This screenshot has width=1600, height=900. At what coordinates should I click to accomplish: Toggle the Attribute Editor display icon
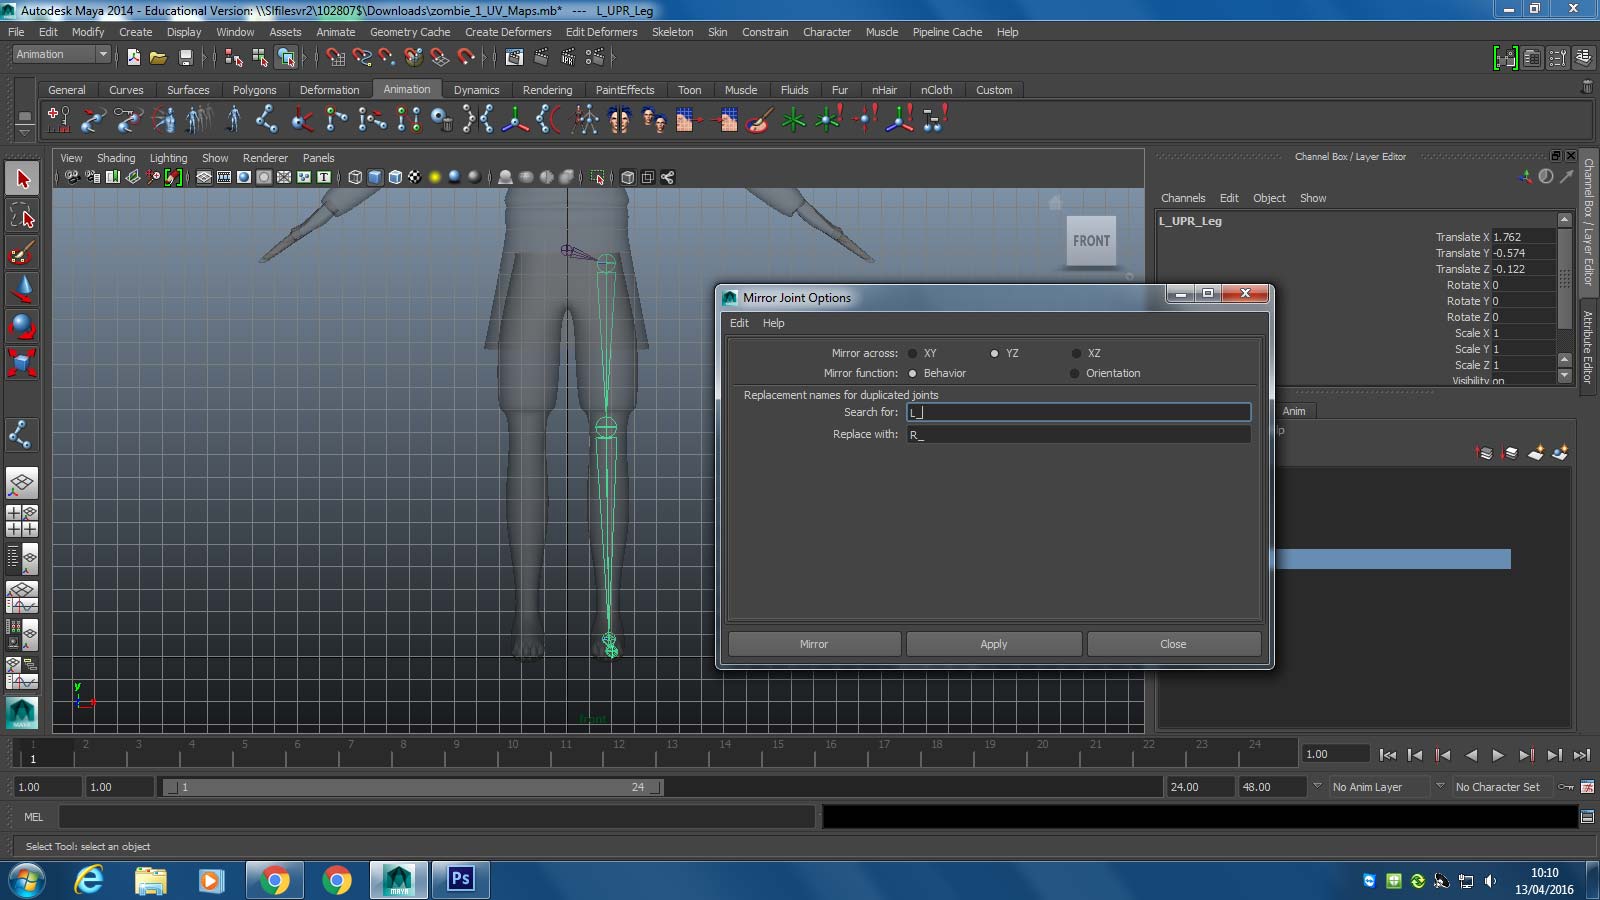[x=1531, y=58]
